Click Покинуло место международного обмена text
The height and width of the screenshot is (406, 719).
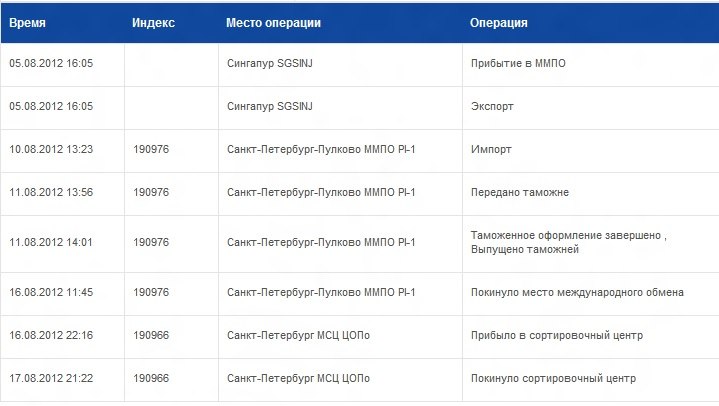tap(577, 292)
